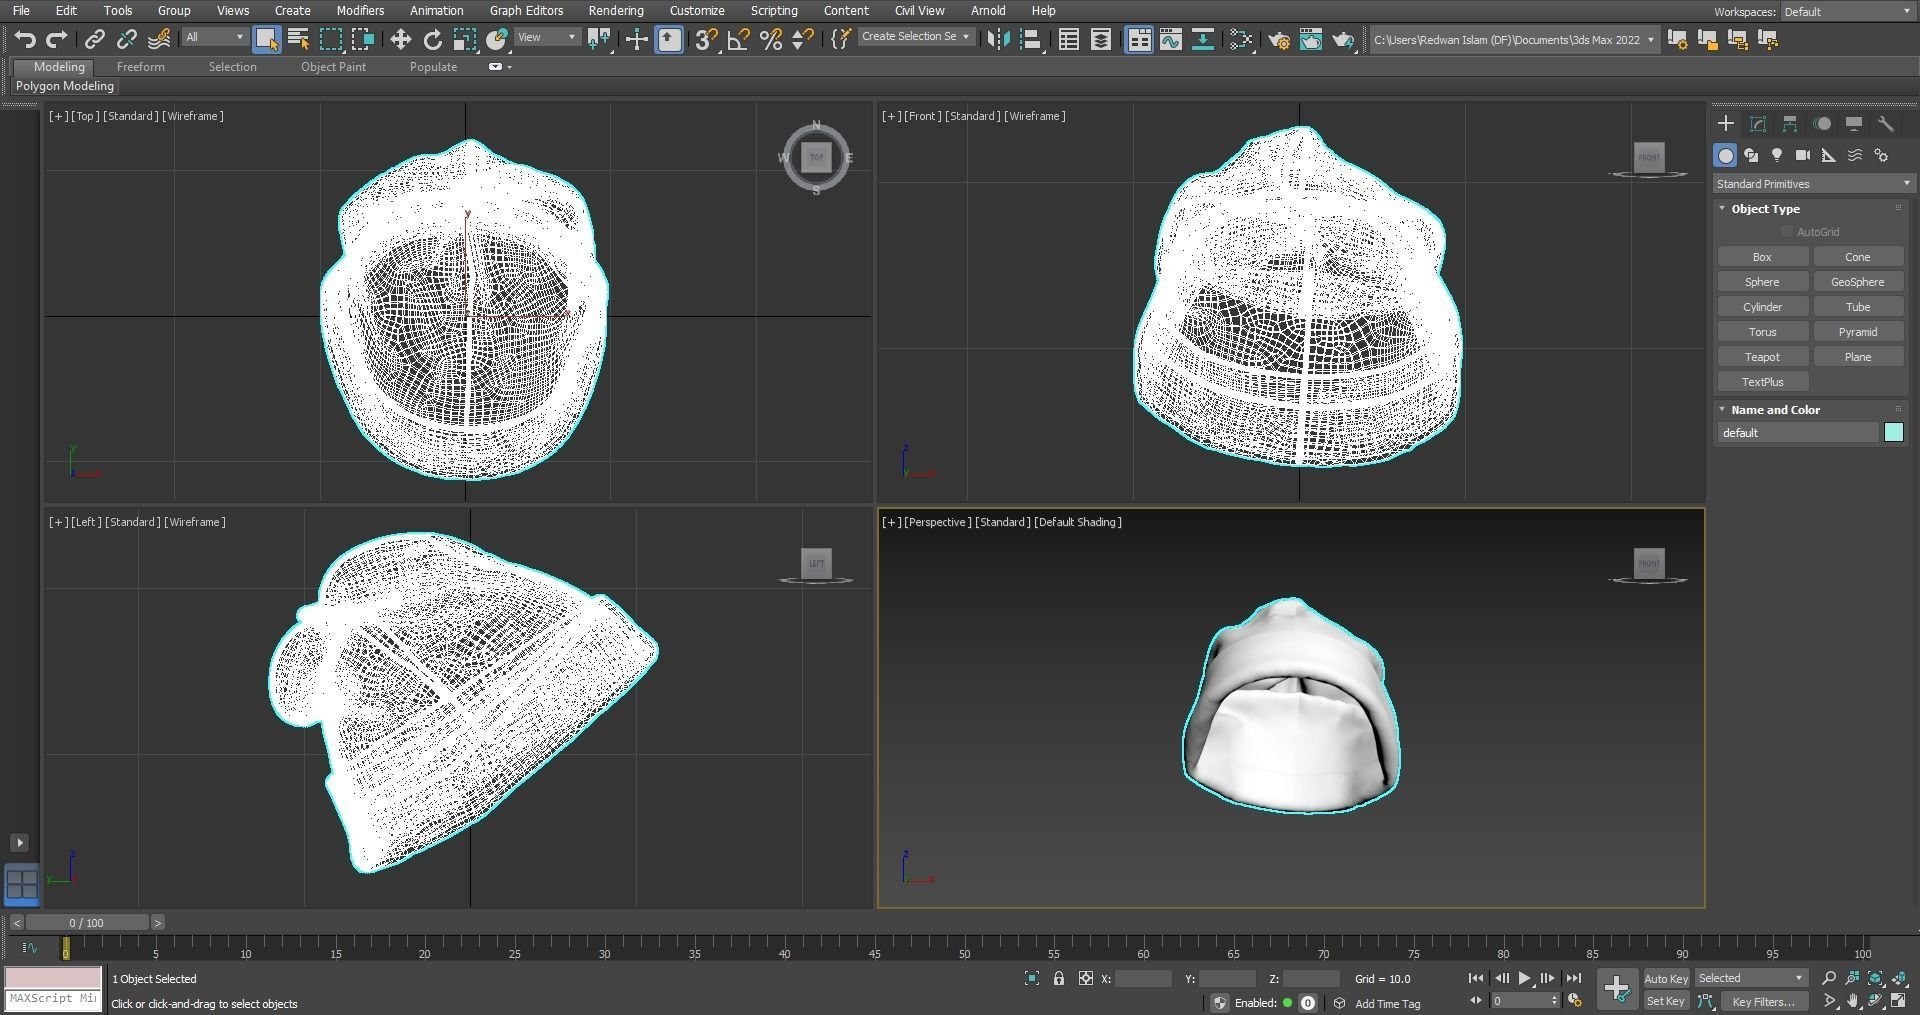Open Select by Name dialog

coord(298,39)
